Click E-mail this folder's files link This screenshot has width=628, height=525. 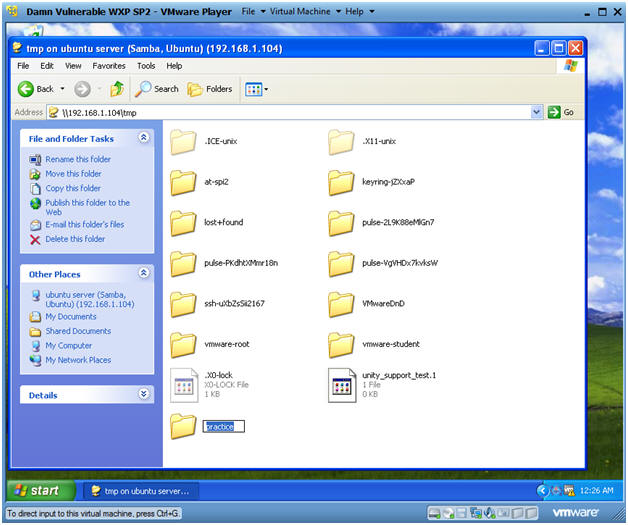(85, 224)
